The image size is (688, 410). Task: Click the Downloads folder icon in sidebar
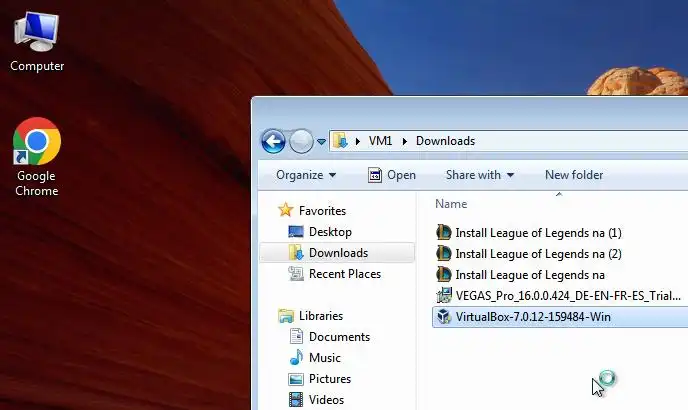coord(296,253)
